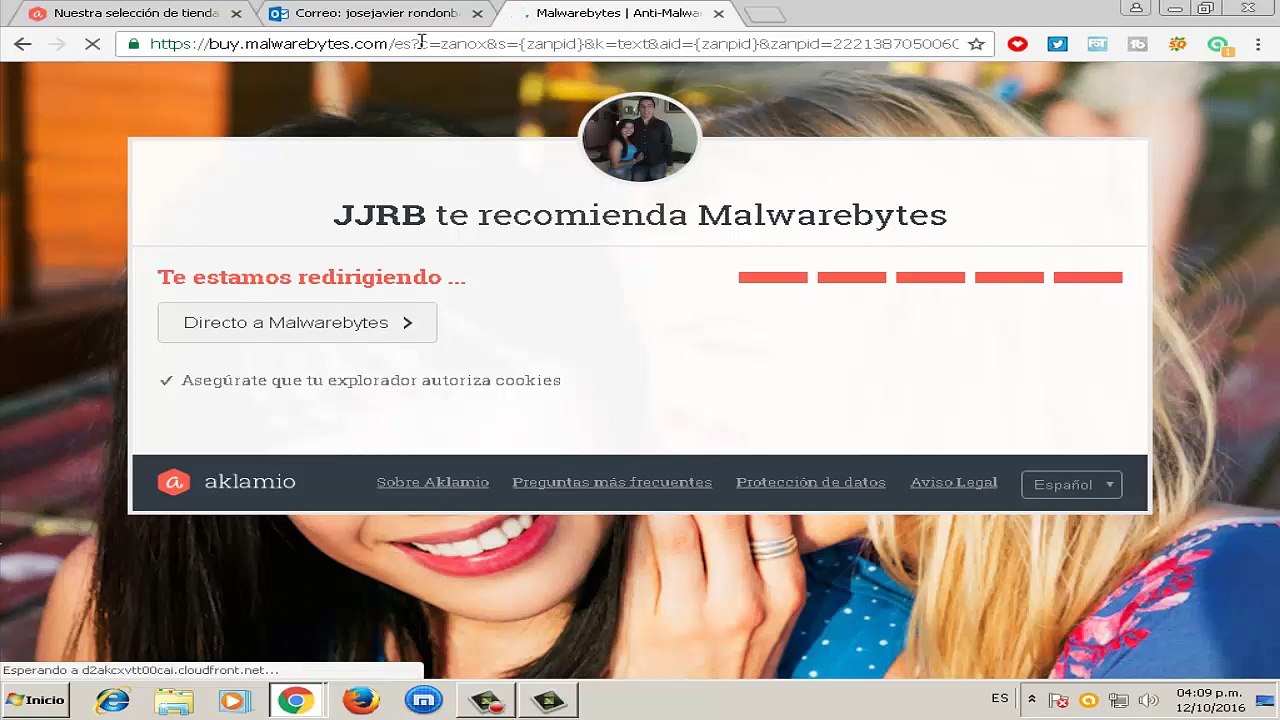Open the volume speaker tray icon

pyautogui.click(x=1148, y=701)
